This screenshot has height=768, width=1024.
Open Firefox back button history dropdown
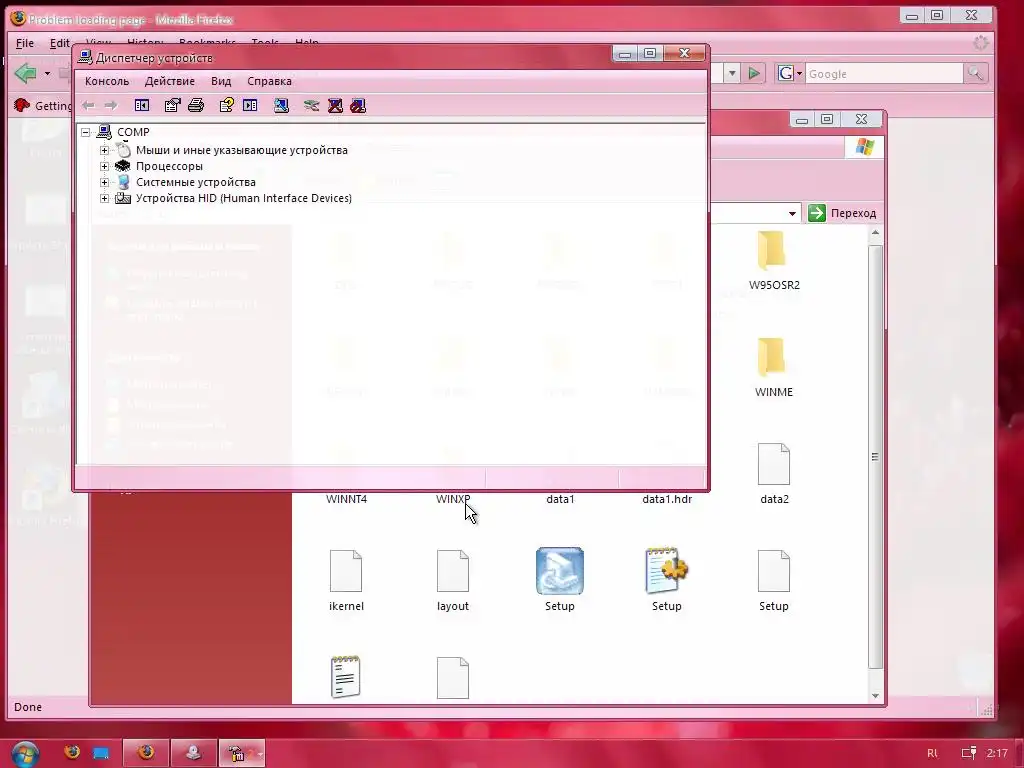[47, 74]
